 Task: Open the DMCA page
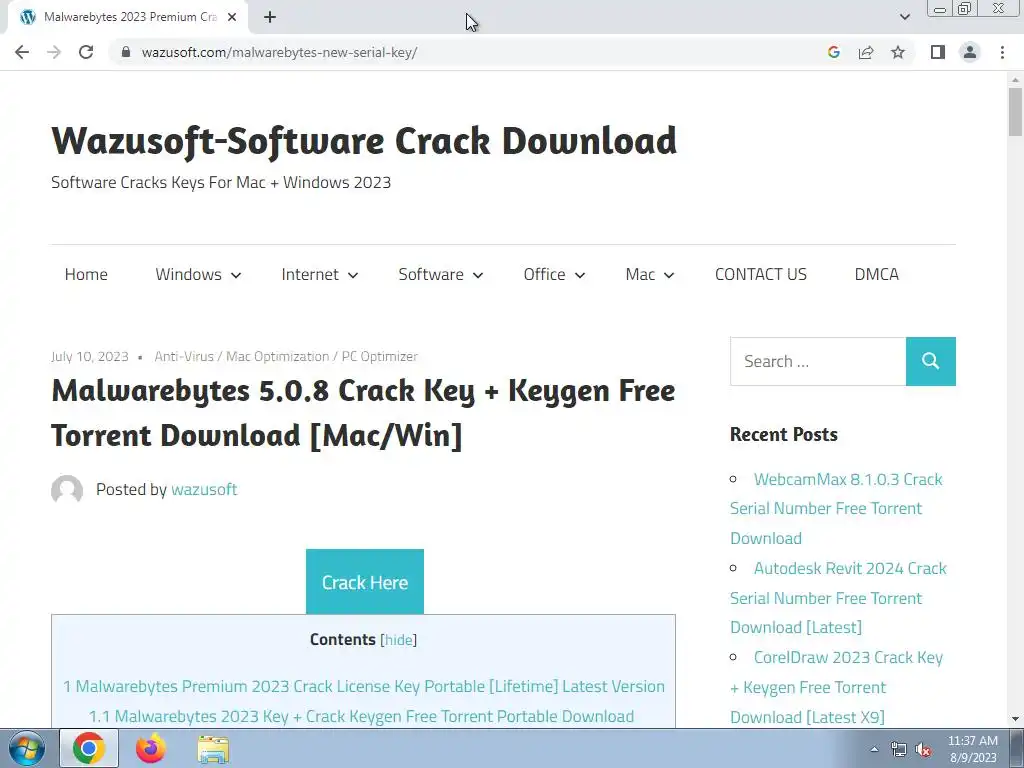click(x=876, y=274)
